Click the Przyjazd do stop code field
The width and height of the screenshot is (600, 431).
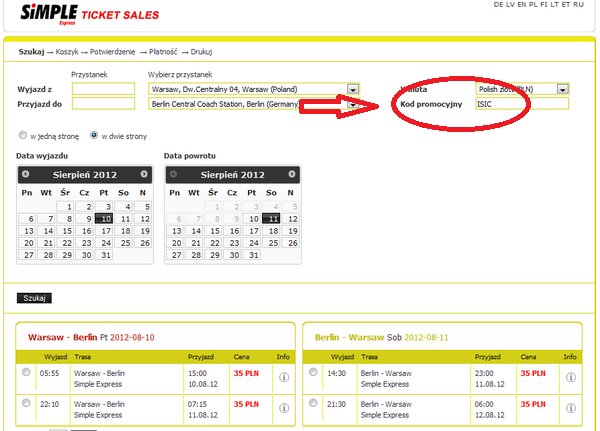[103, 103]
